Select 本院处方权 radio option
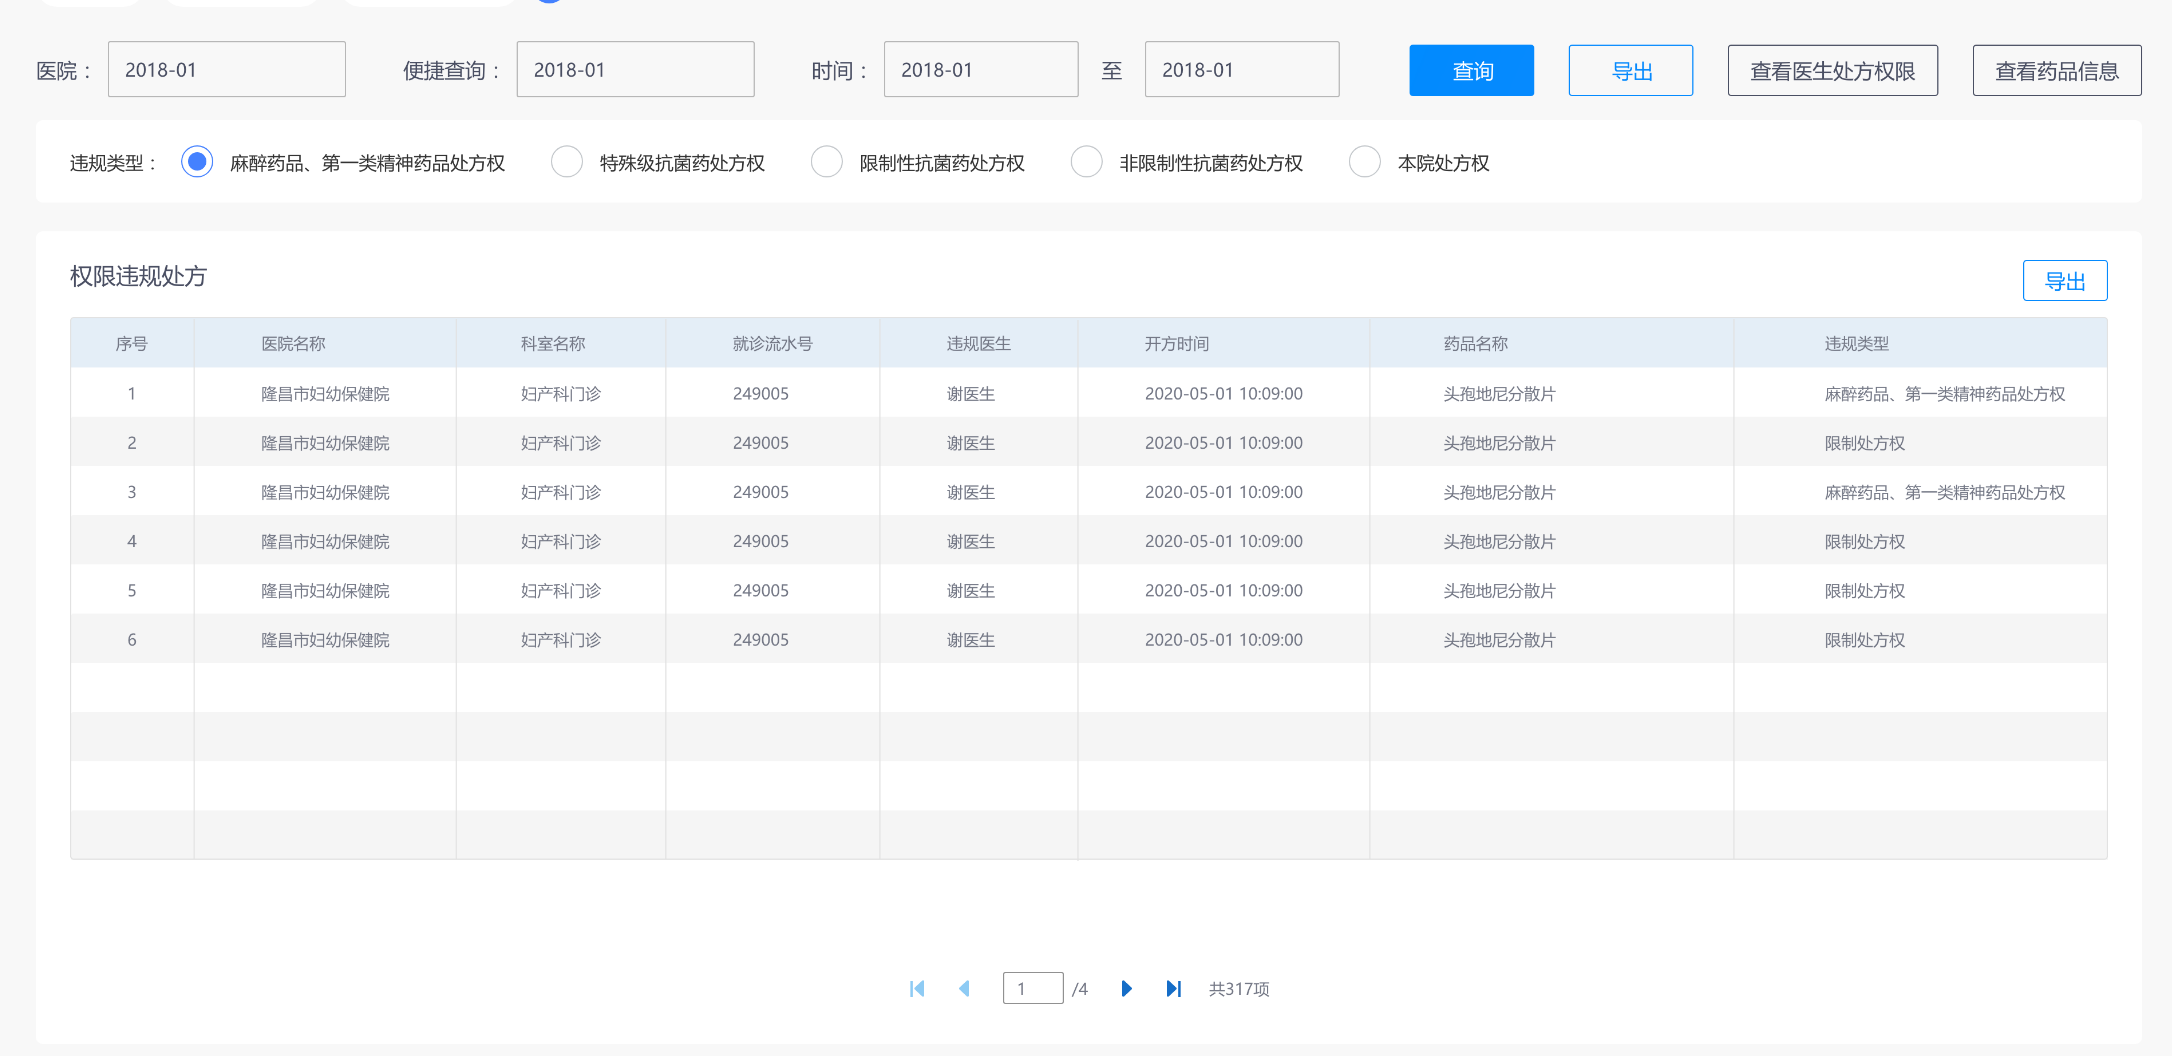The height and width of the screenshot is (1056, 2172). pos(1365,162)
